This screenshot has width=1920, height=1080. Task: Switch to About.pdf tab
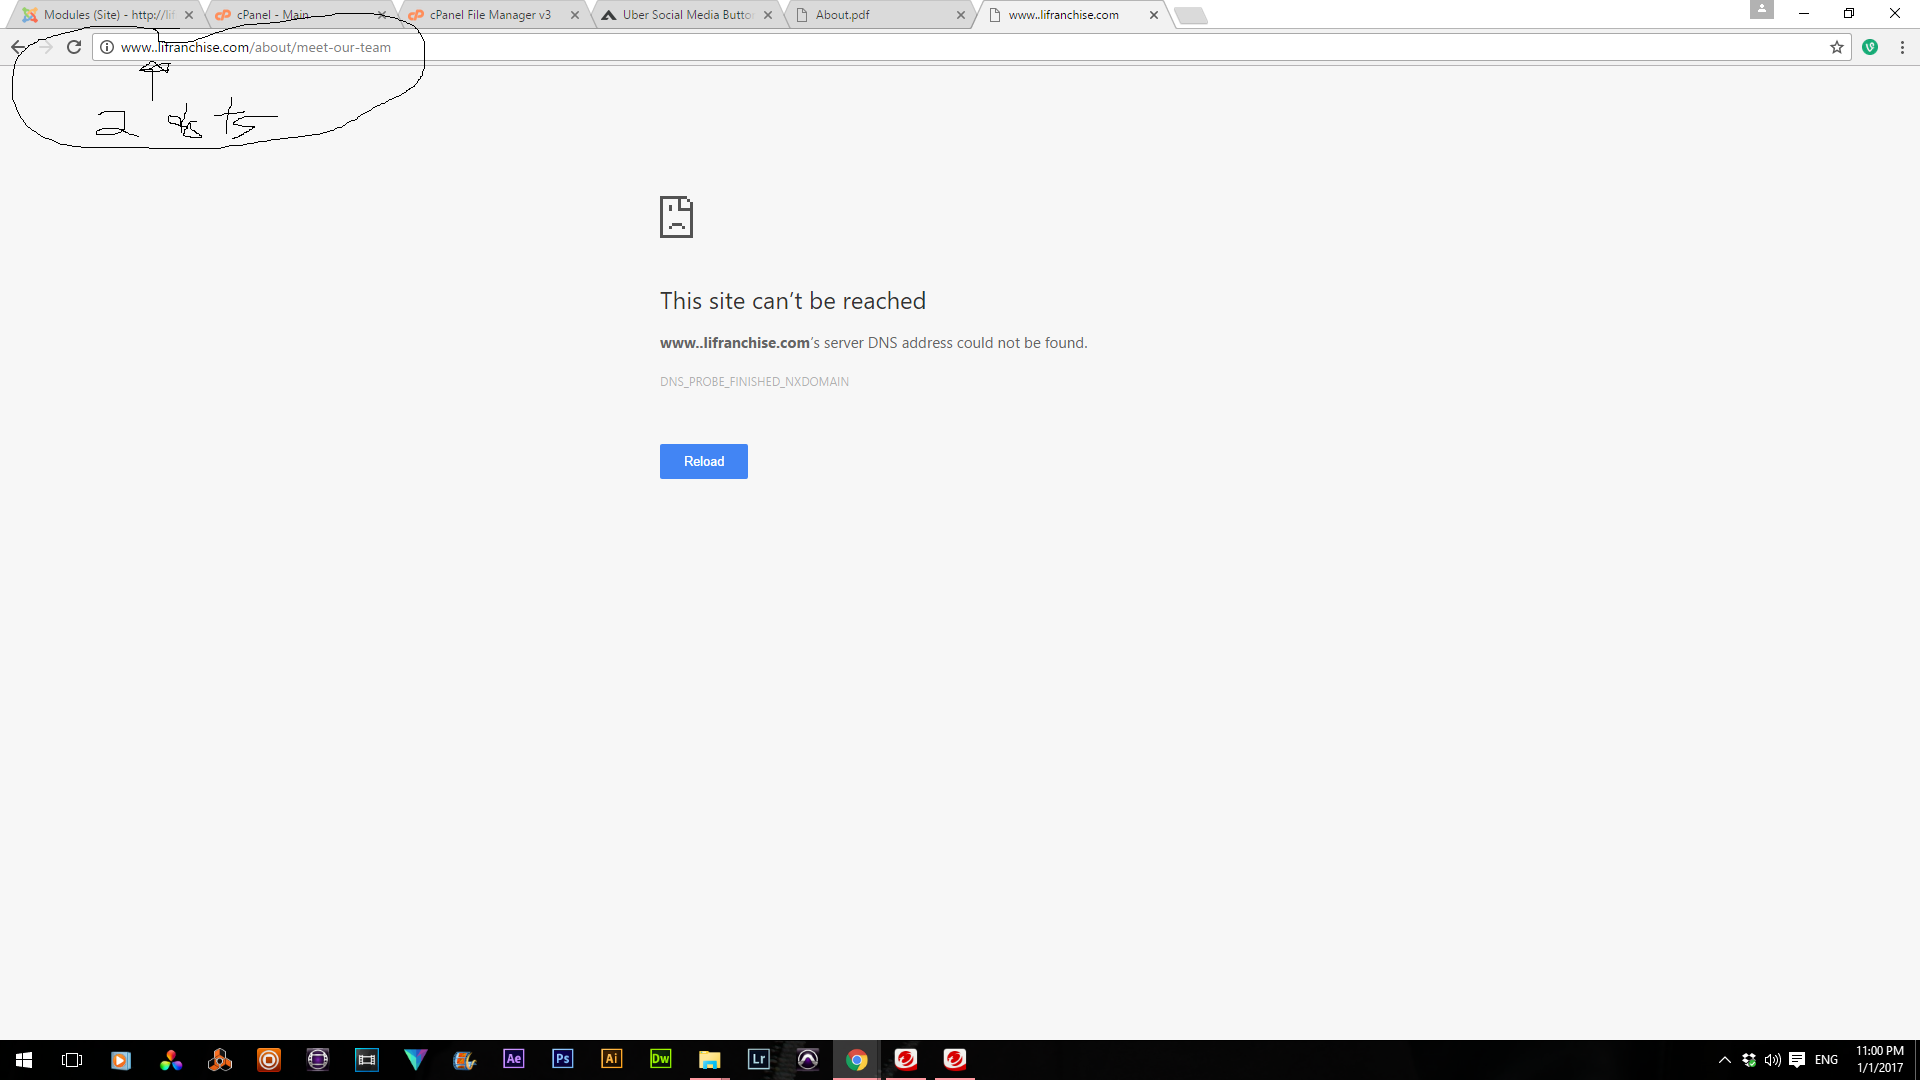point(842,15)
